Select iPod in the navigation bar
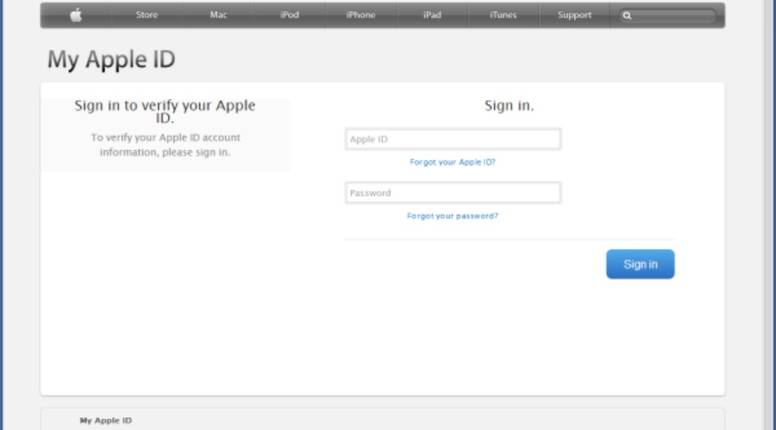This screenshot has height=430, width=776. [x=289, y=15]
